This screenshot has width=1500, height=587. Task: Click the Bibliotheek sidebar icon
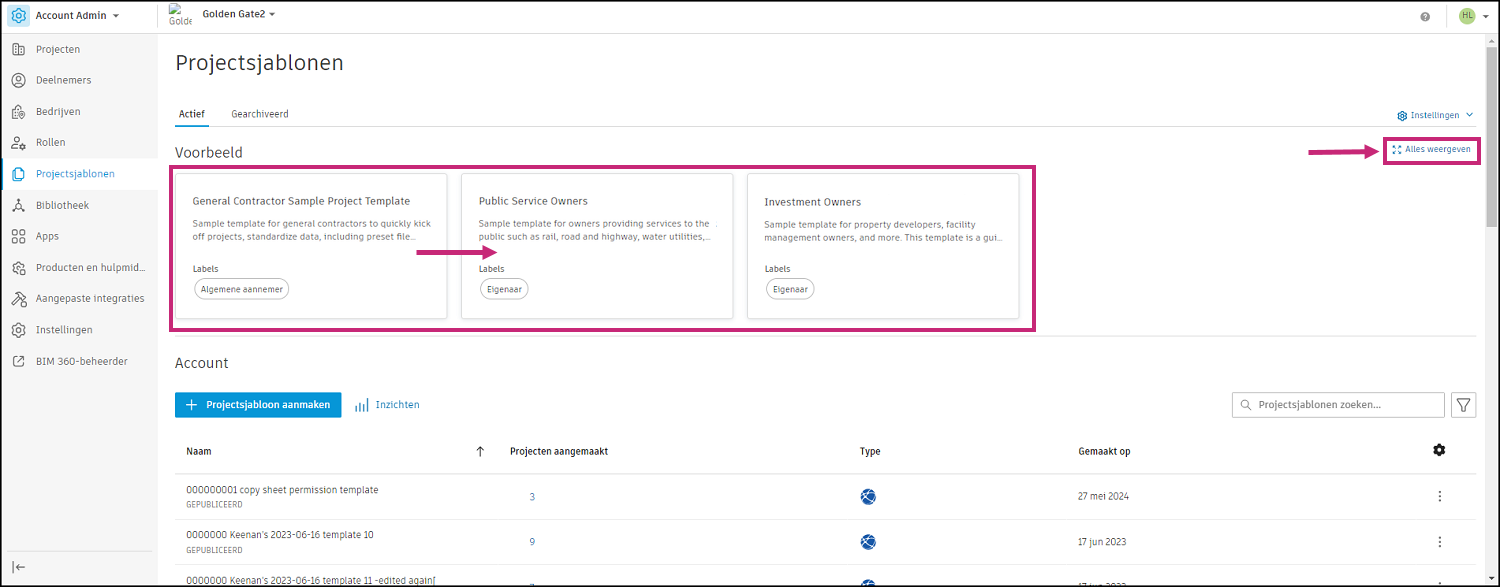tap(18, 205)
